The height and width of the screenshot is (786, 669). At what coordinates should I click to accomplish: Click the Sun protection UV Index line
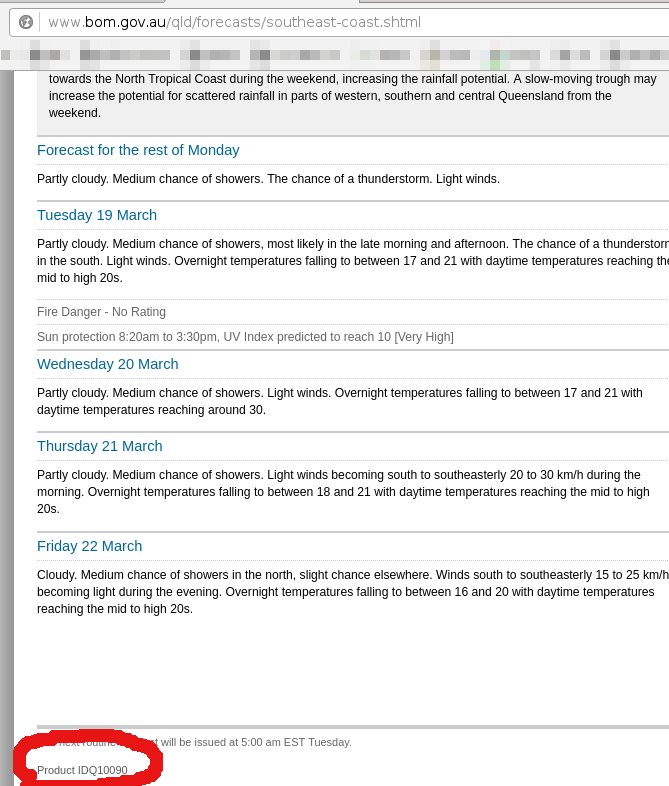(x=245, y=337)
